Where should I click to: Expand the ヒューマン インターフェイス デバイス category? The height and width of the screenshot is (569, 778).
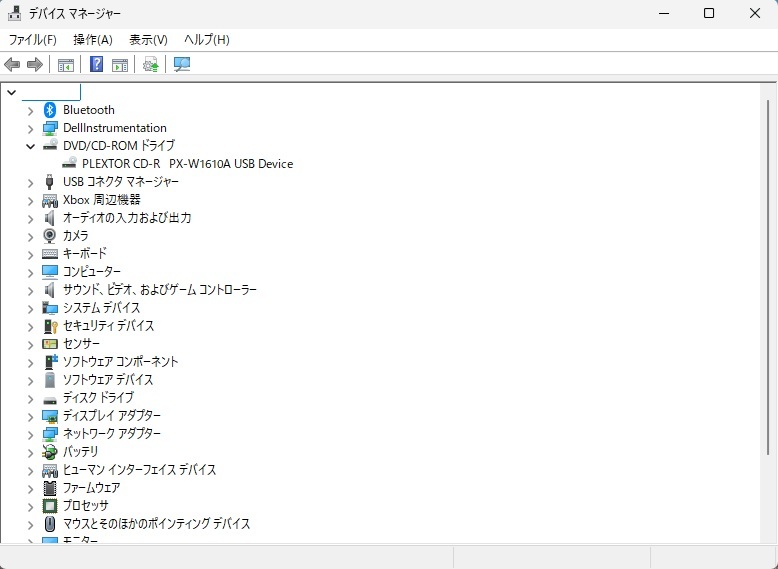[x=30, y=470]
